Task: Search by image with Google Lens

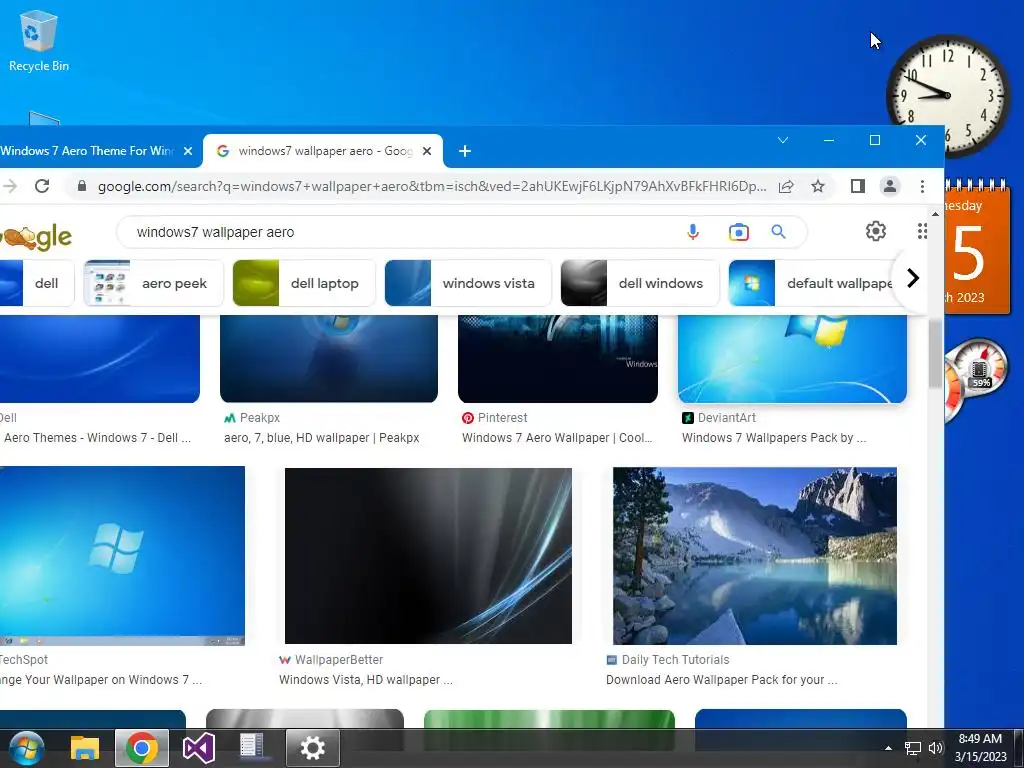Action: 739,232
